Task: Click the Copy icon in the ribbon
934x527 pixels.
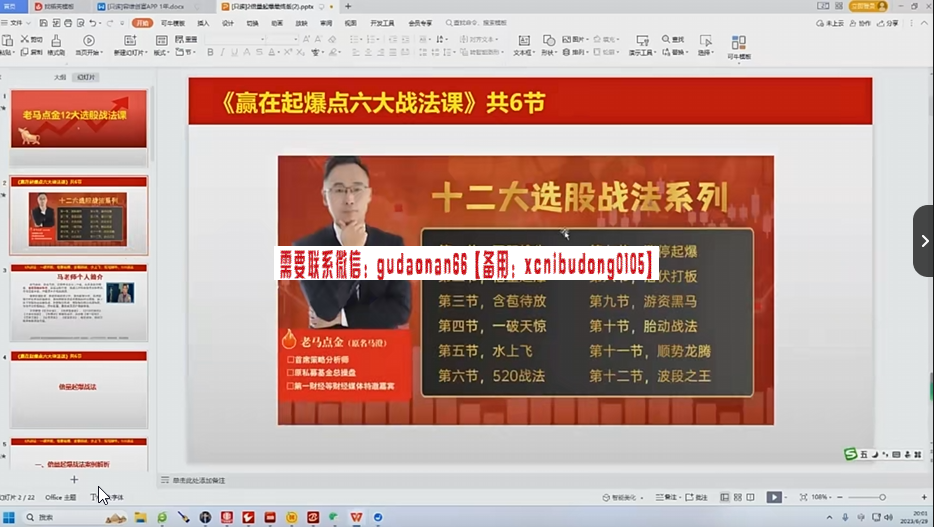Action: (24, 52)
